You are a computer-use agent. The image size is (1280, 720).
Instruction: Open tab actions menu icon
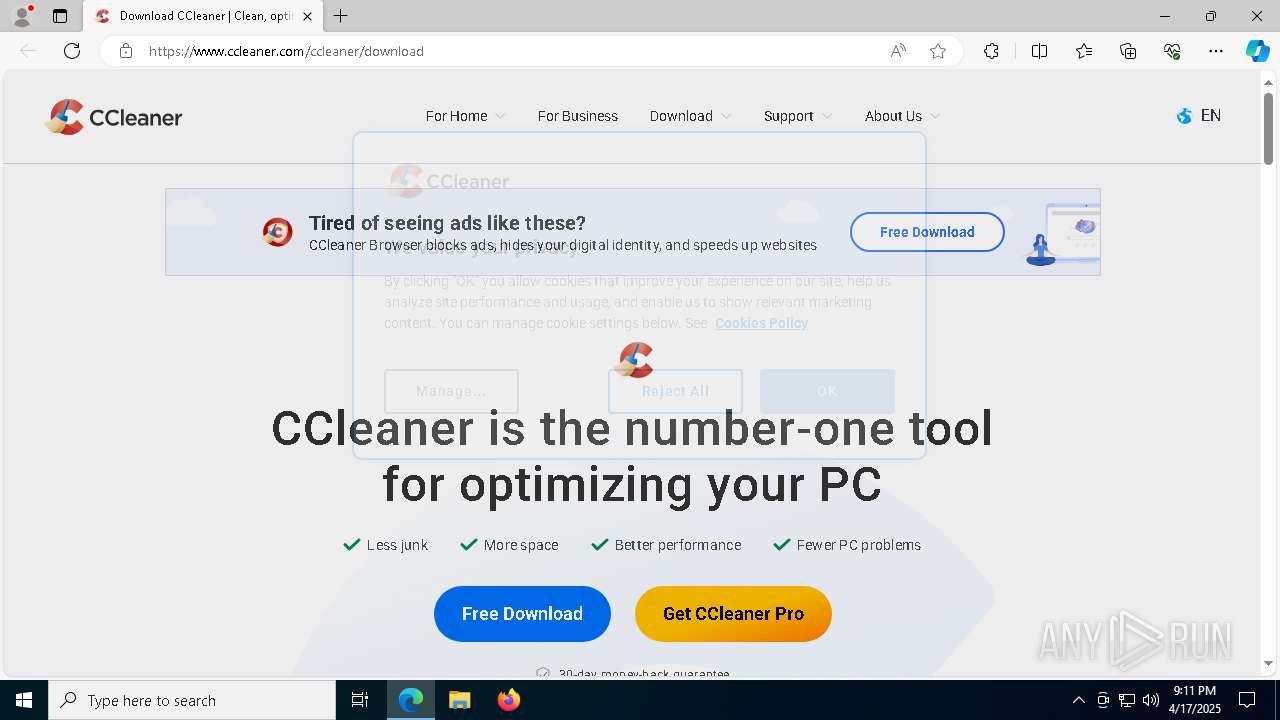(60, 16)
